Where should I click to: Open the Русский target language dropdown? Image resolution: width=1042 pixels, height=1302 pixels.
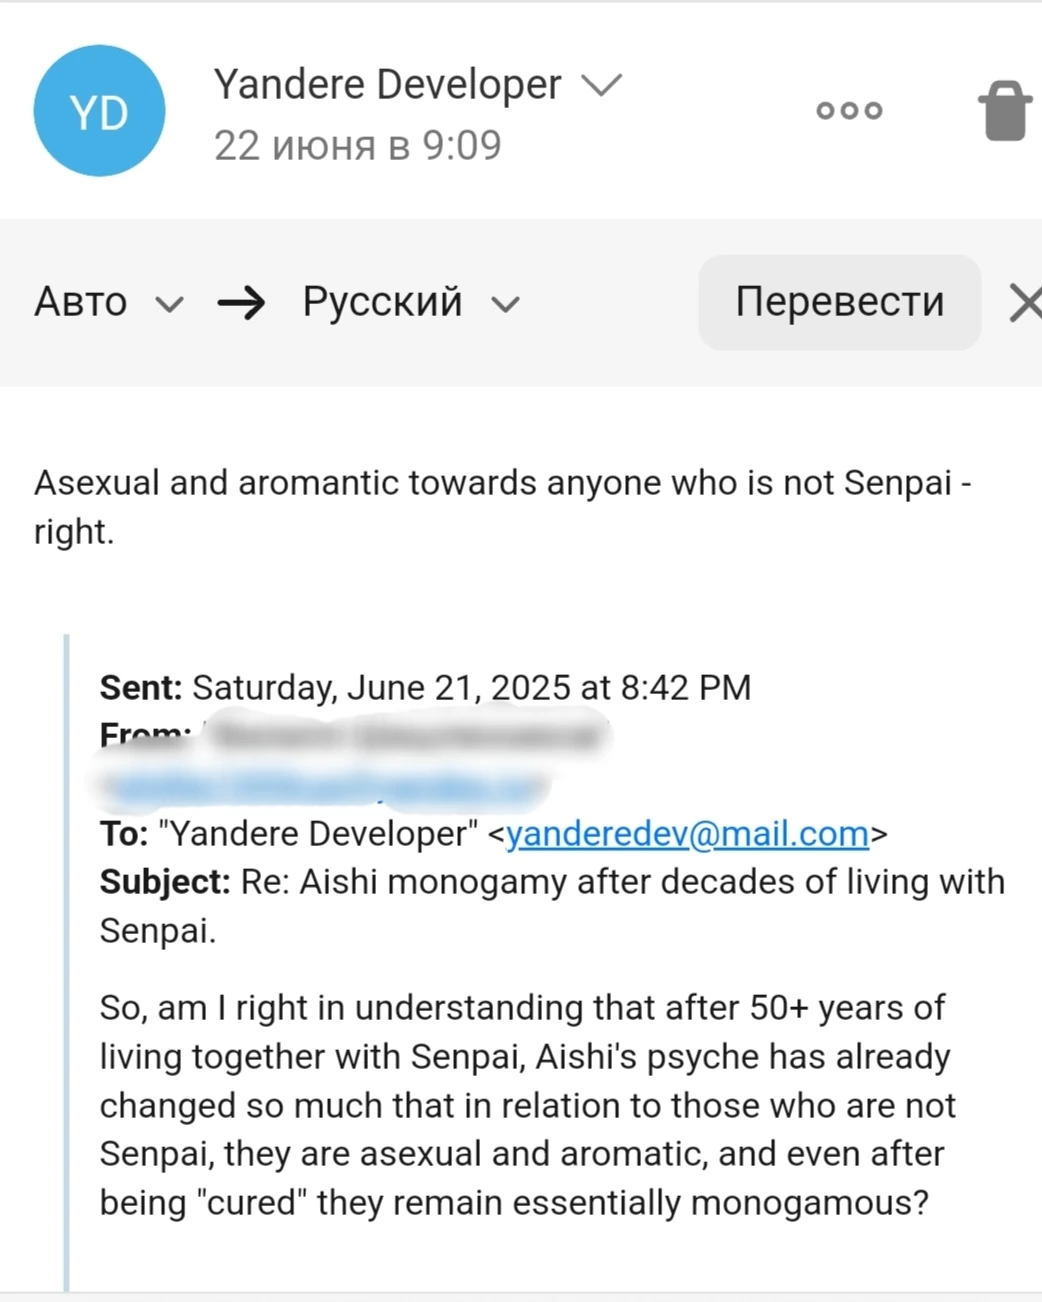click(410, 302)
